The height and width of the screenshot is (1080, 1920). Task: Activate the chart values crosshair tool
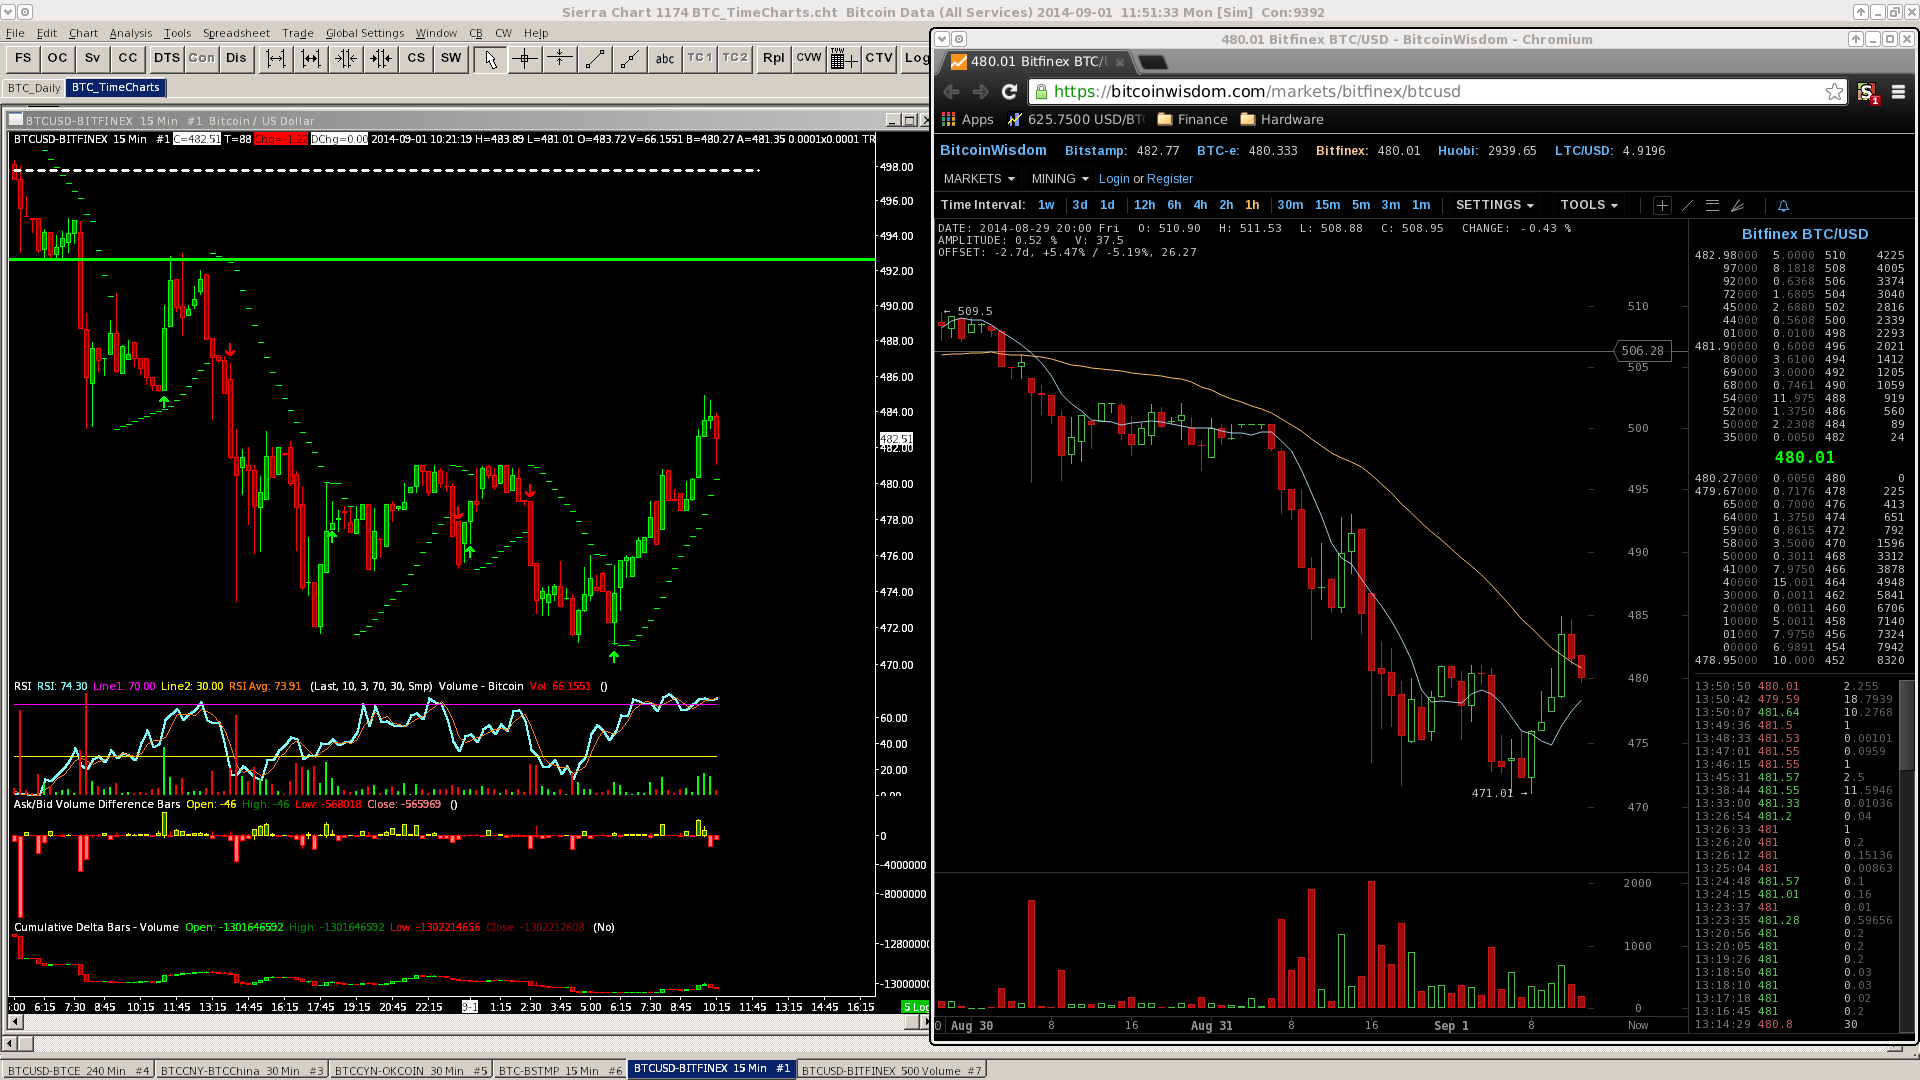coord(524,59)
